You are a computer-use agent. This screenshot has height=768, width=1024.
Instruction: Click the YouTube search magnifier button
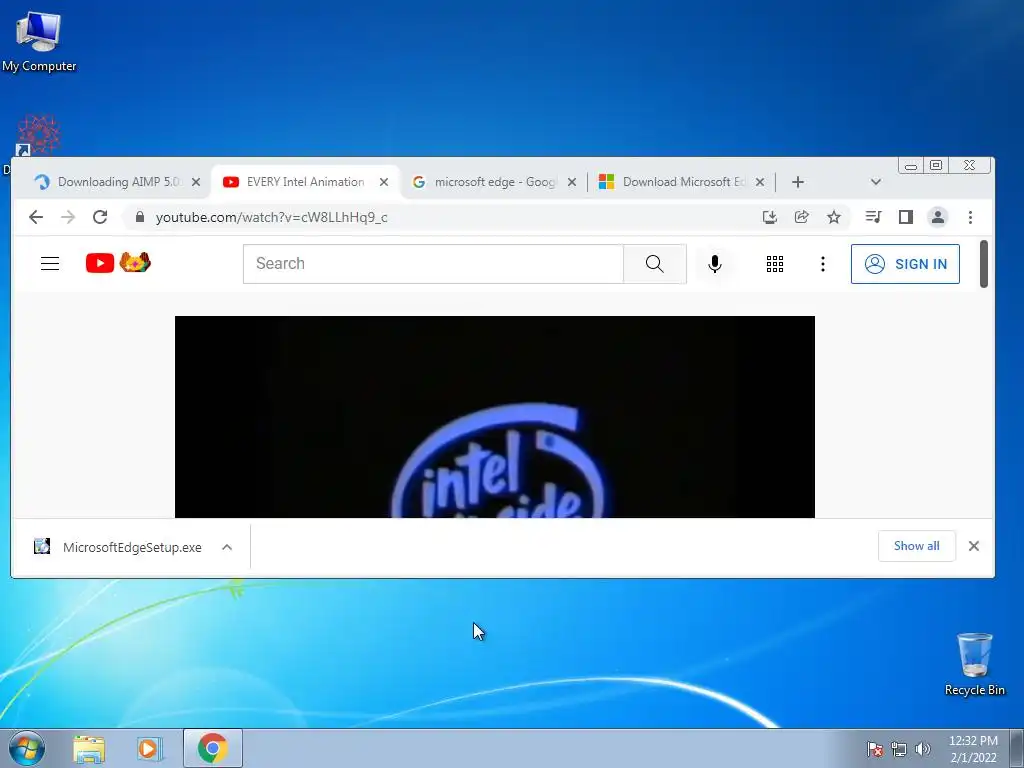click(x=654, y=264)
